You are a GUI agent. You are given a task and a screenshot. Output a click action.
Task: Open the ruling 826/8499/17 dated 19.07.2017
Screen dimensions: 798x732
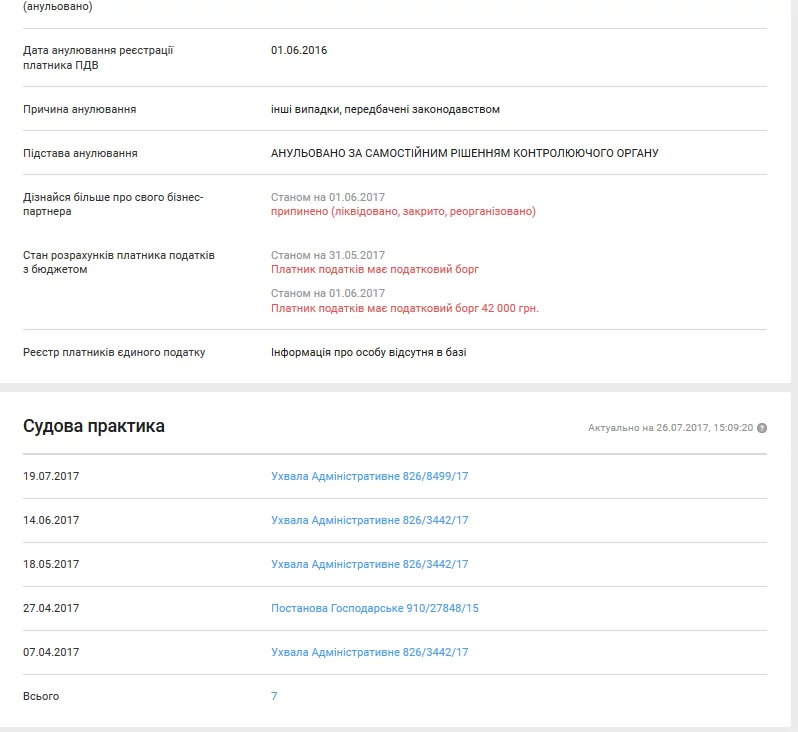point(369,476)
